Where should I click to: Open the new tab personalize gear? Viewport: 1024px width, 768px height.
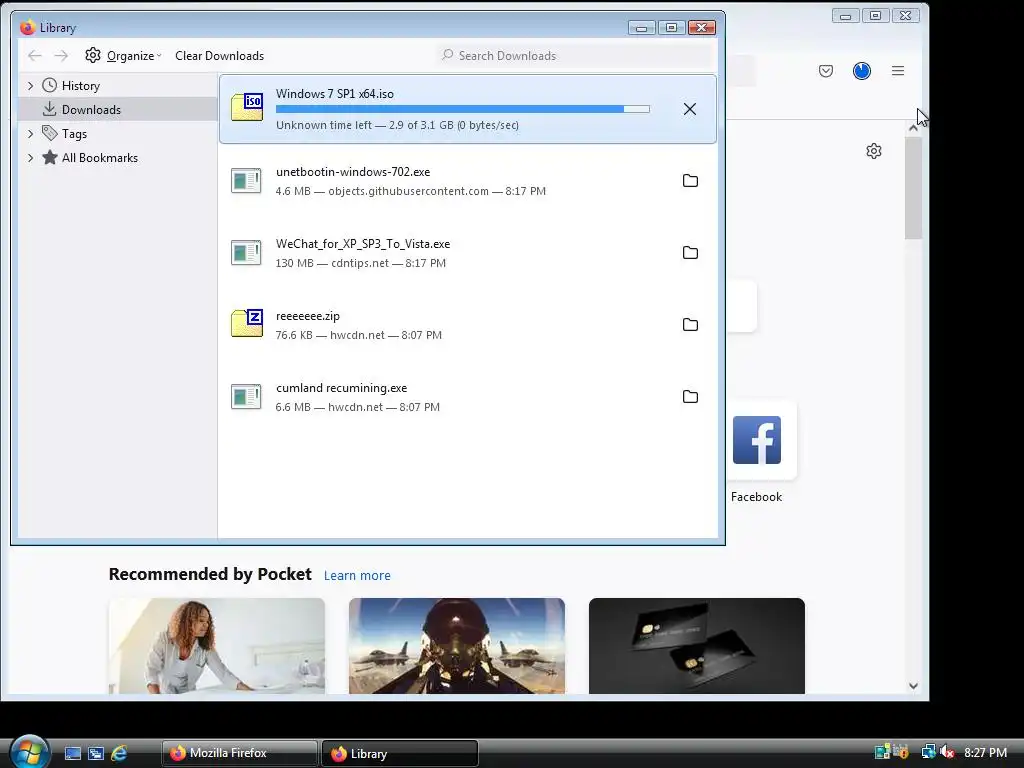(x=874, y=151)
